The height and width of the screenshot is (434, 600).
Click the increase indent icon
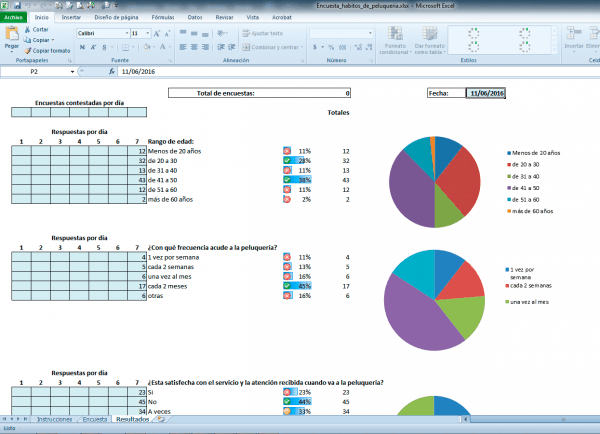(232, 47)
